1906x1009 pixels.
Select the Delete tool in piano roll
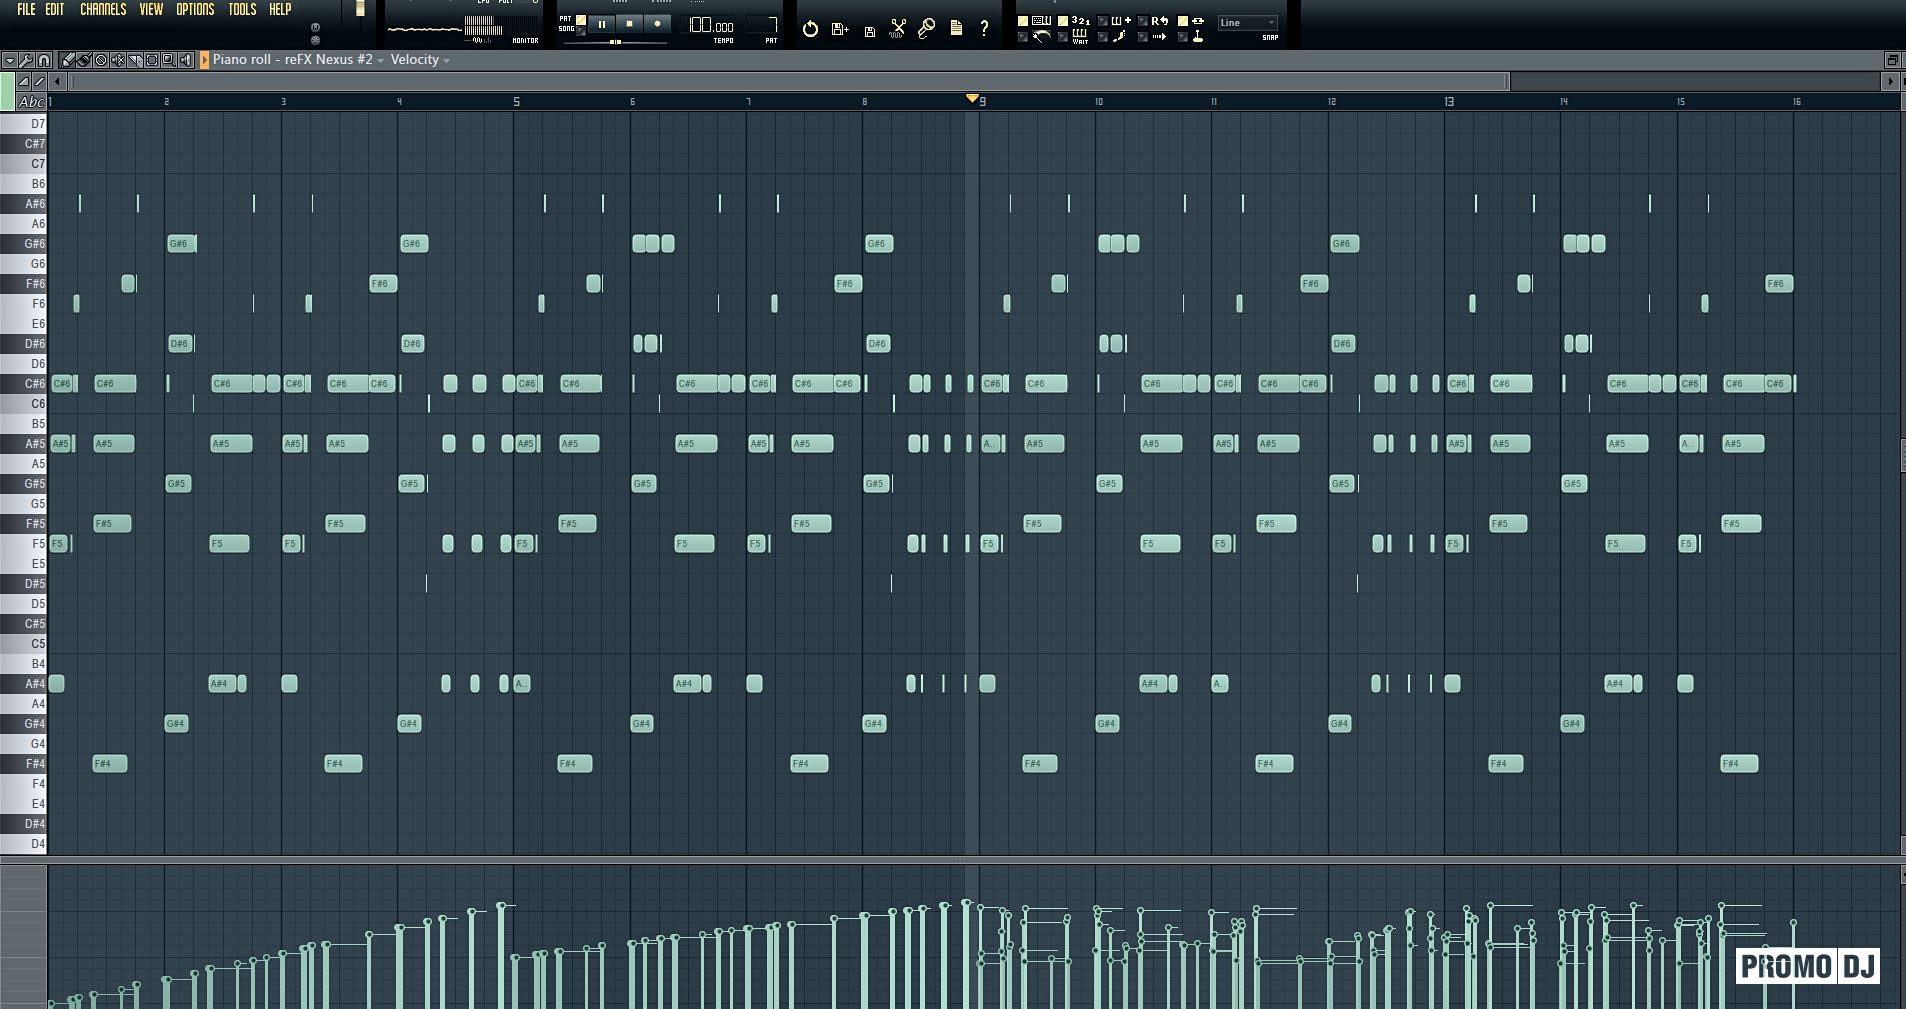(101, 60)
